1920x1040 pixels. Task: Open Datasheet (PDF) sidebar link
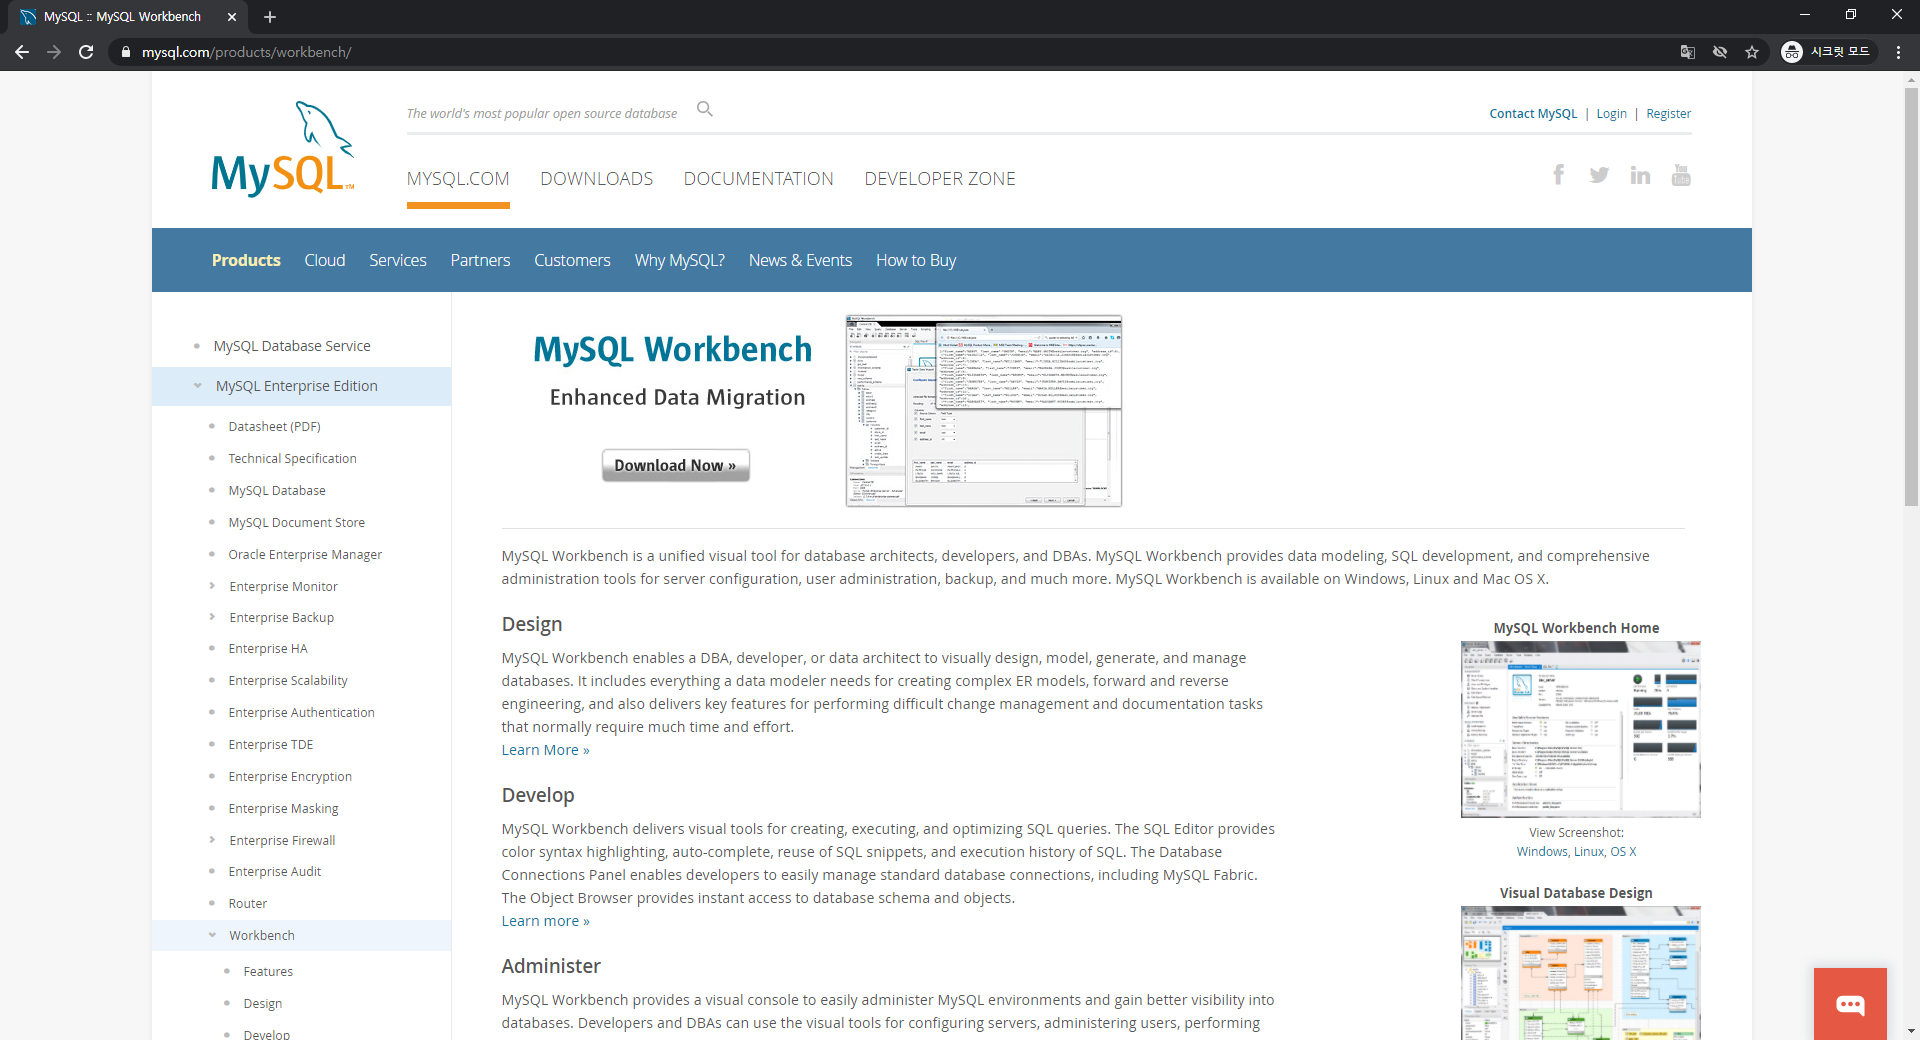tap(274, 426)
